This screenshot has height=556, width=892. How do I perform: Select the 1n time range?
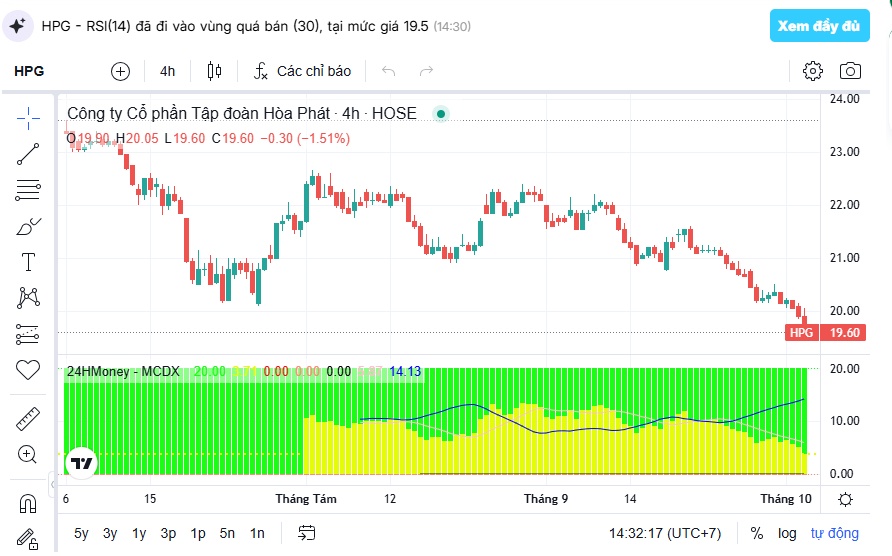pos(257,533)
